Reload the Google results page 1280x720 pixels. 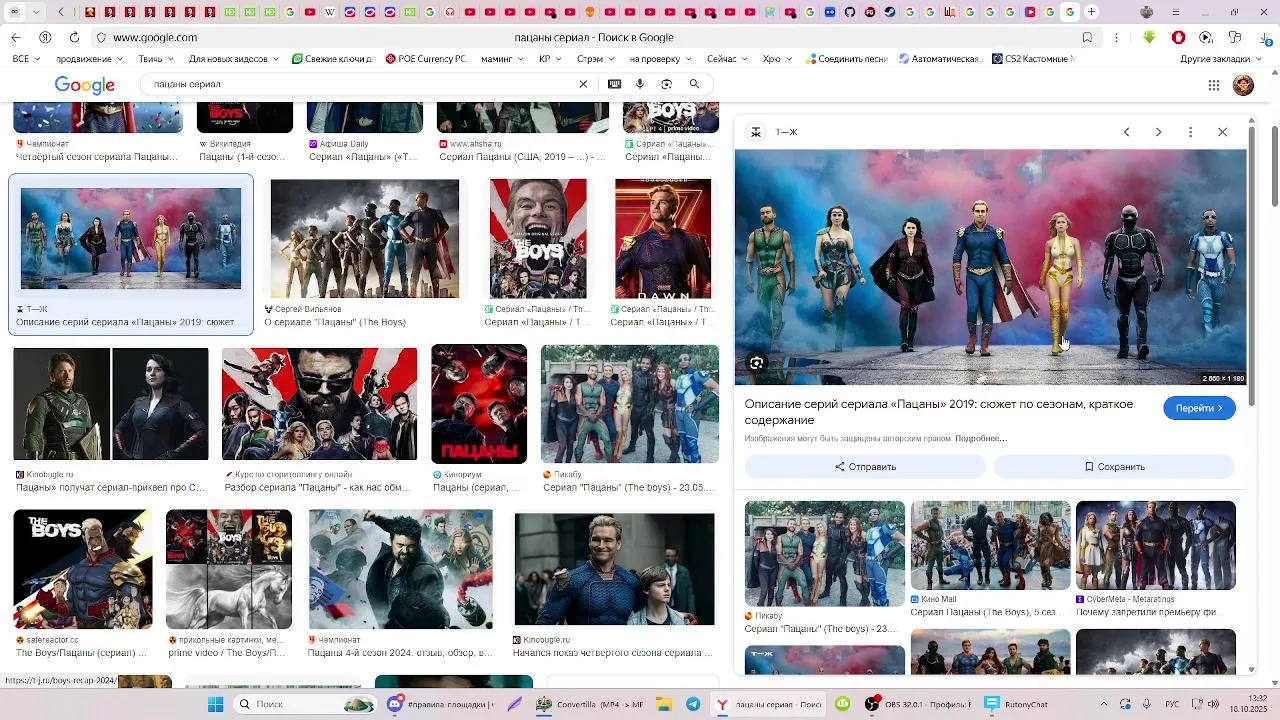point(74,37)
